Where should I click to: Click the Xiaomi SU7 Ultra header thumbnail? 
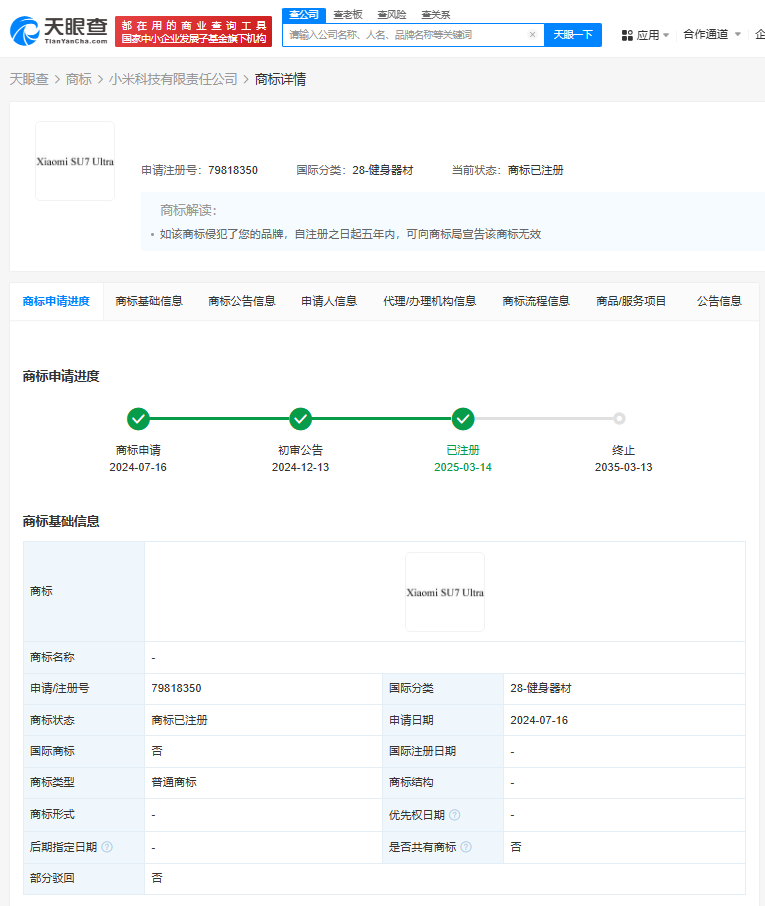pos(75,161)
